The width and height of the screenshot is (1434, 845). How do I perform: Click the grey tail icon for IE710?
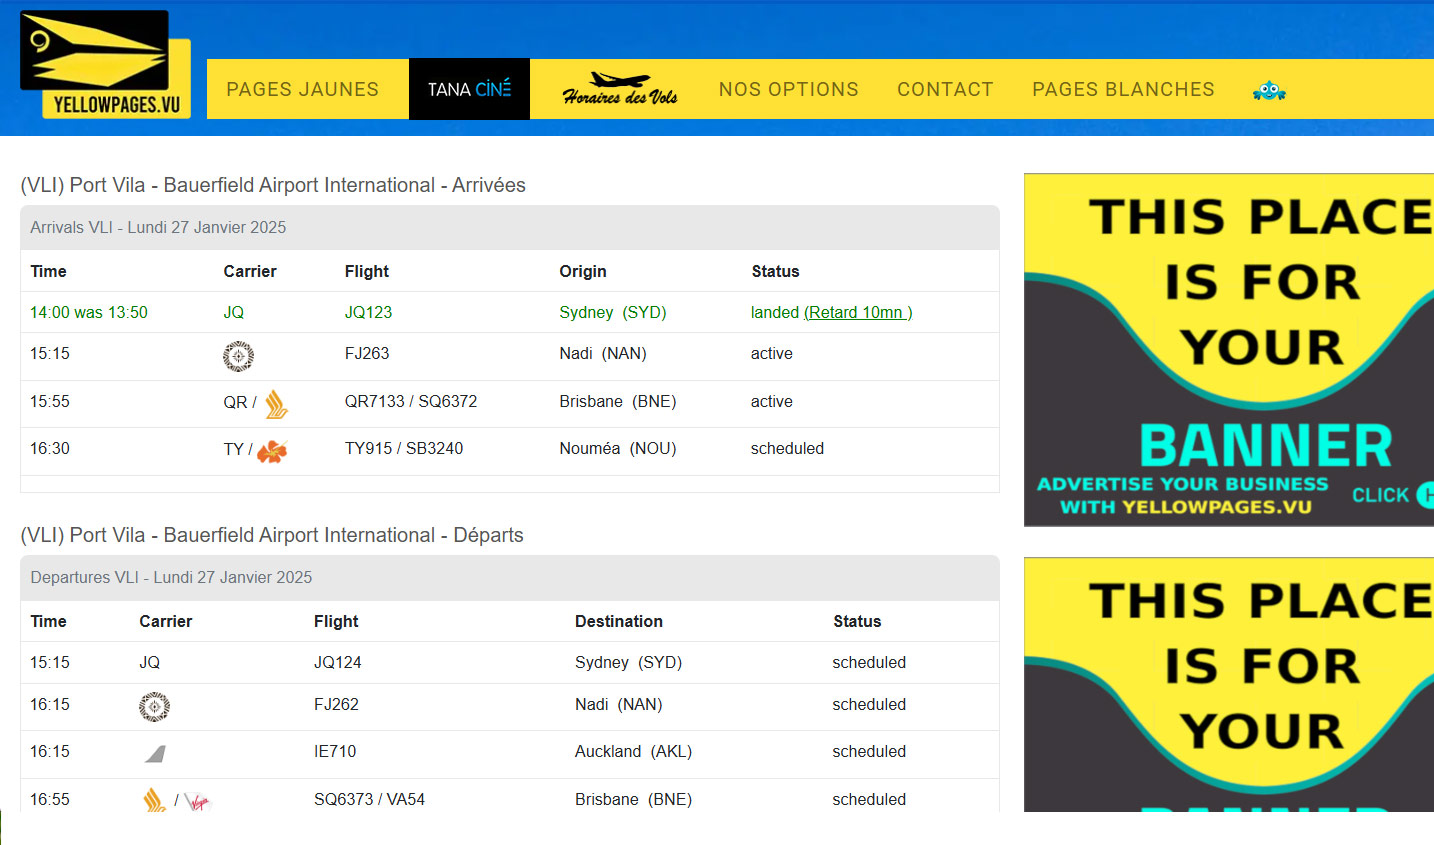[x=155, y=754]
